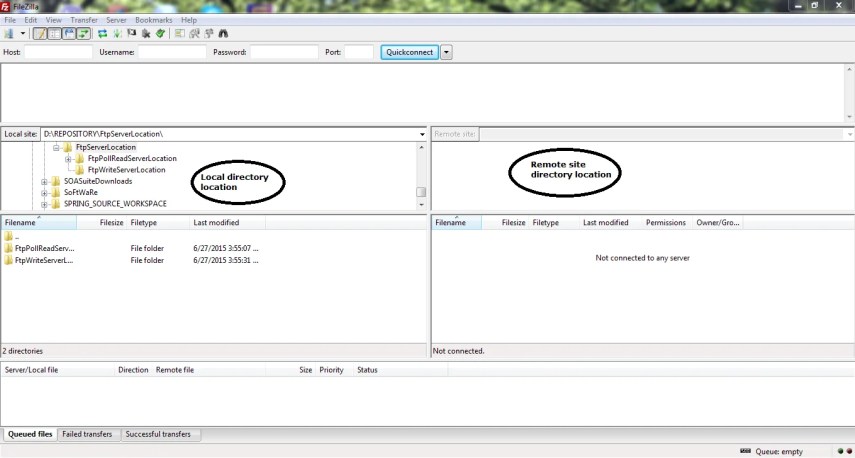
Task: Select SOASuiteDownloads folder in tree
Action: click(98, 181)
